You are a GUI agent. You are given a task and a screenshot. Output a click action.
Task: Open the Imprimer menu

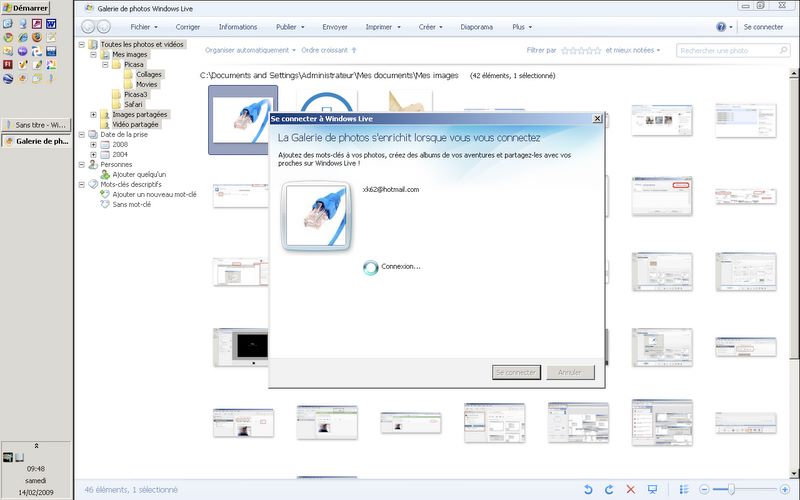click(383, 27)
